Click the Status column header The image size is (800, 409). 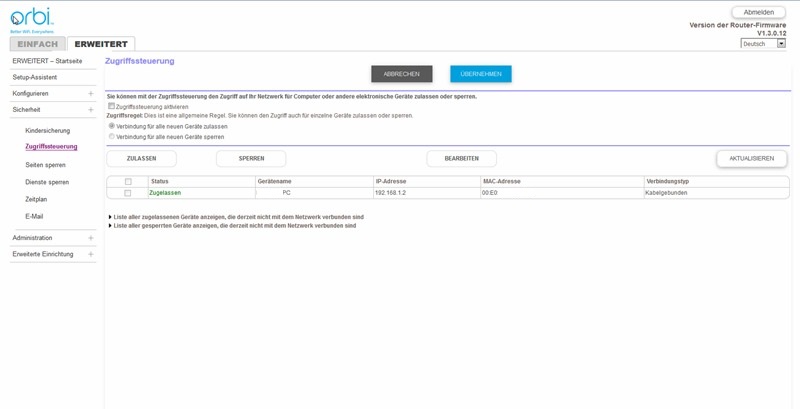(160, 181)
